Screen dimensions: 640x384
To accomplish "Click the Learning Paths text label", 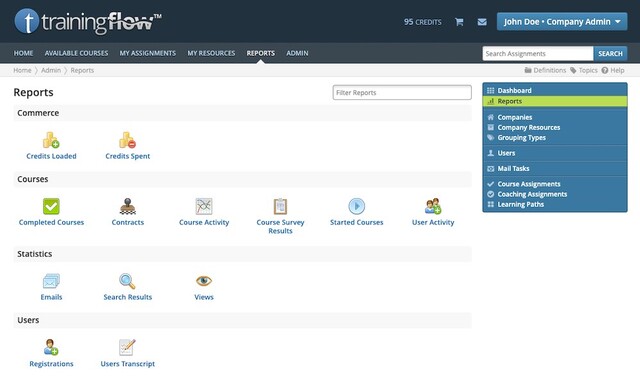I will coord(520,204).
